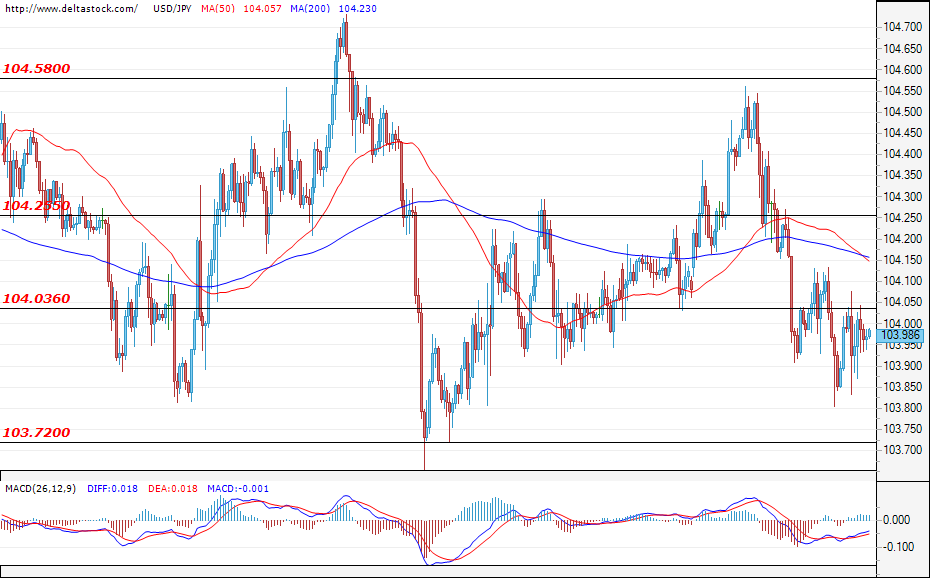Viewport: 930px width, 578px height.
Task: Select the 103.7200 support level label
Action: (x=37, y=432)
